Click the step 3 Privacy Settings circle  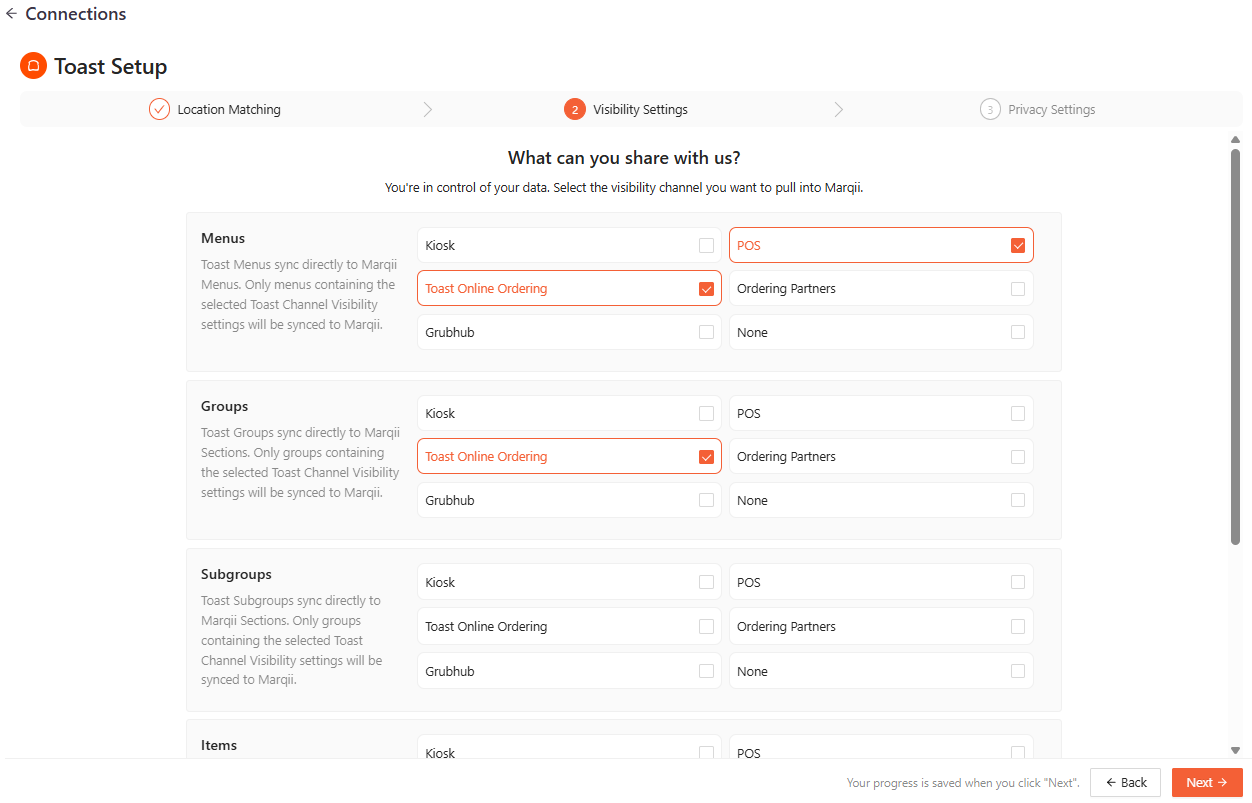coord(989,109)
